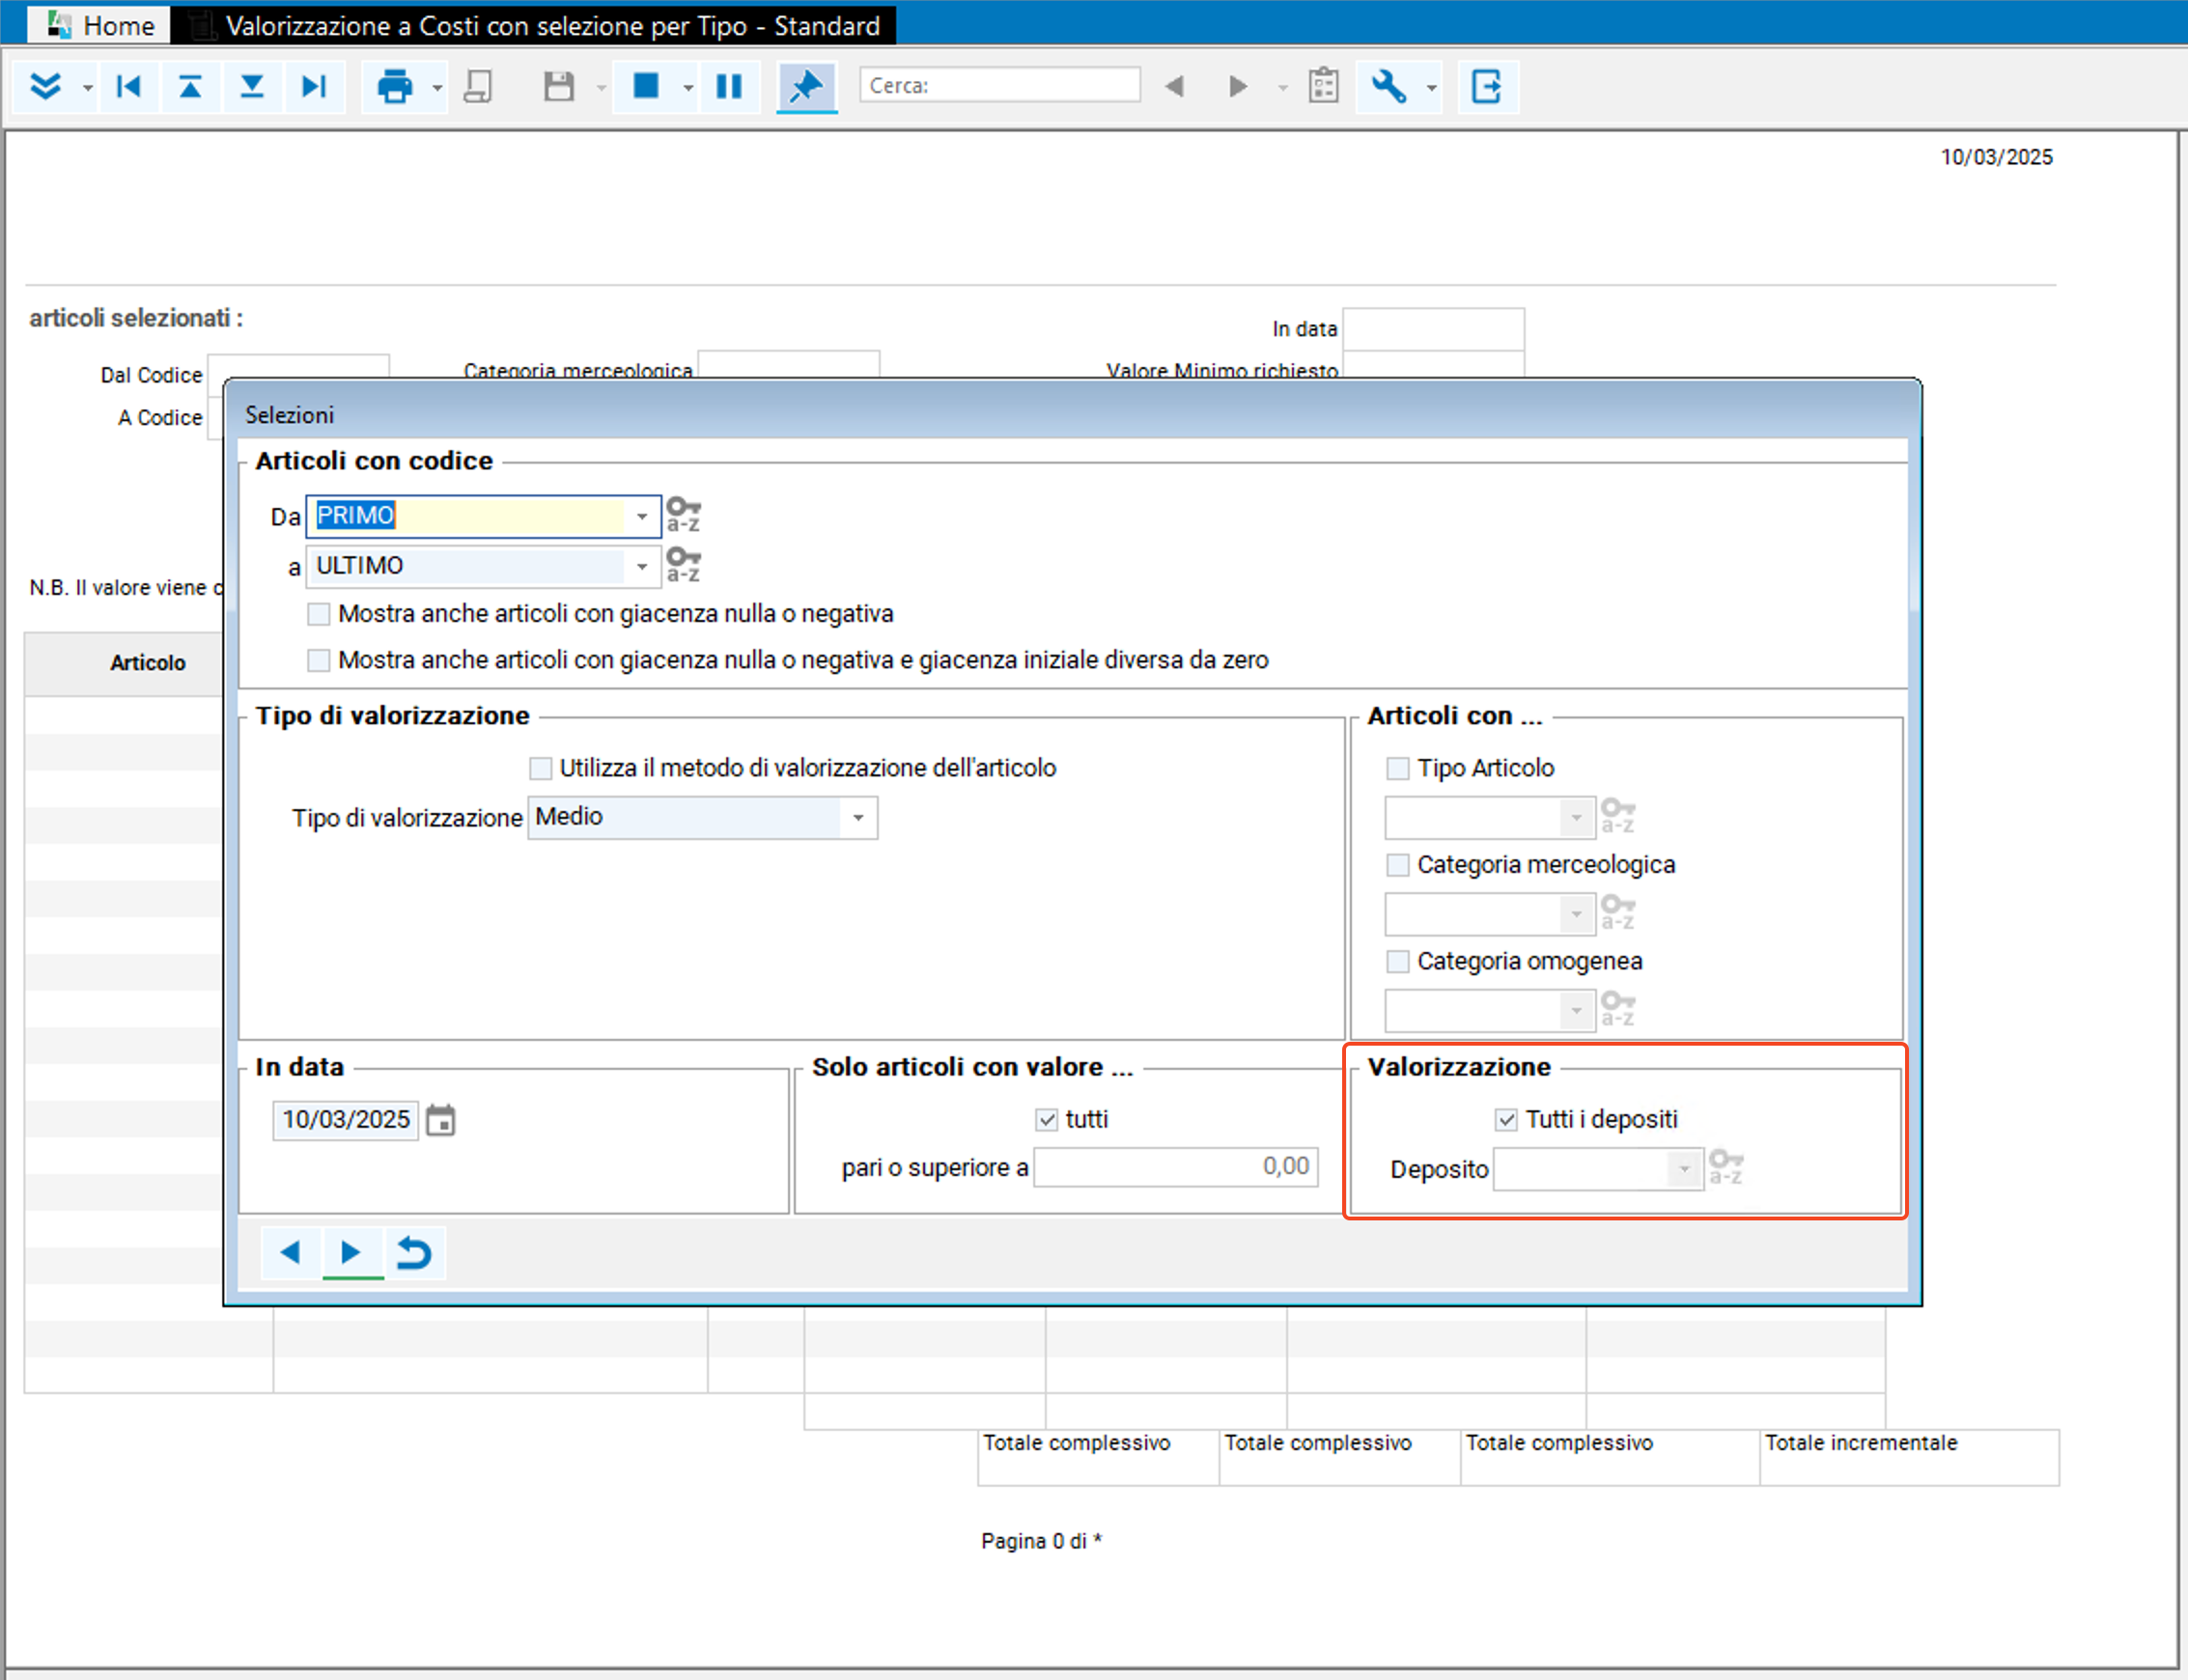Viewport: 2188px width, 1680px height.
Task: Open the print preview page icon
Action: pos(478,86)
